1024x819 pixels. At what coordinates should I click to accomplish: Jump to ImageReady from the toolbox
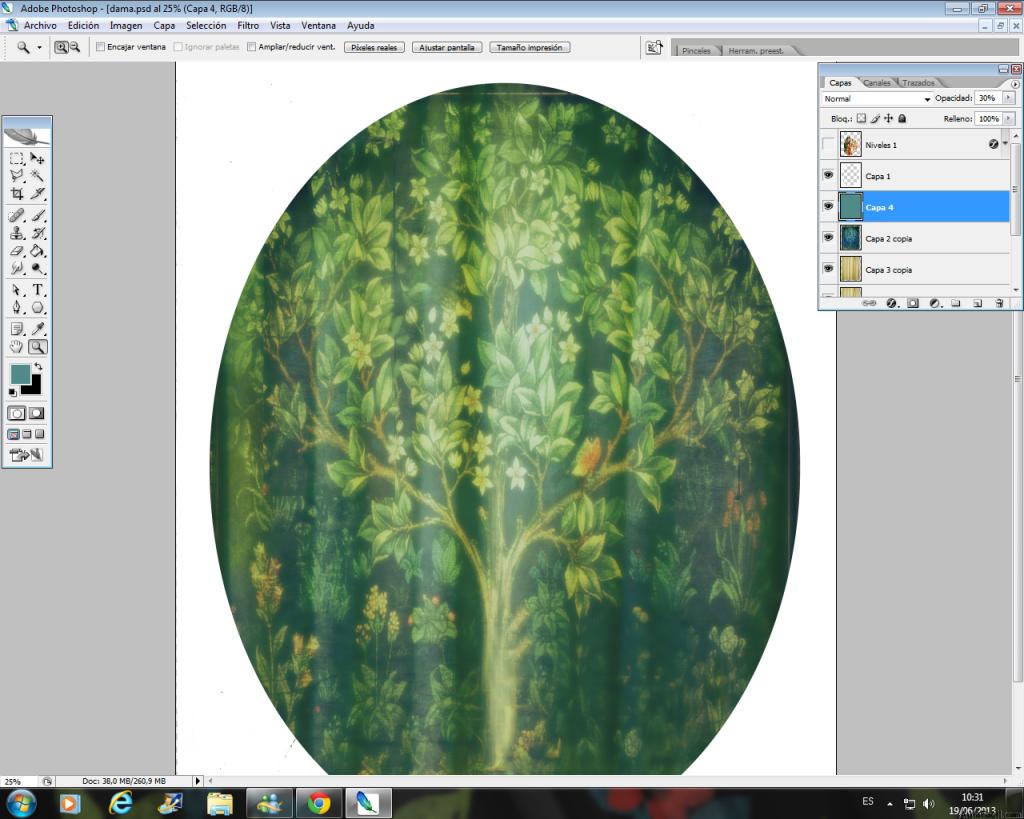(x=26, y=455)
